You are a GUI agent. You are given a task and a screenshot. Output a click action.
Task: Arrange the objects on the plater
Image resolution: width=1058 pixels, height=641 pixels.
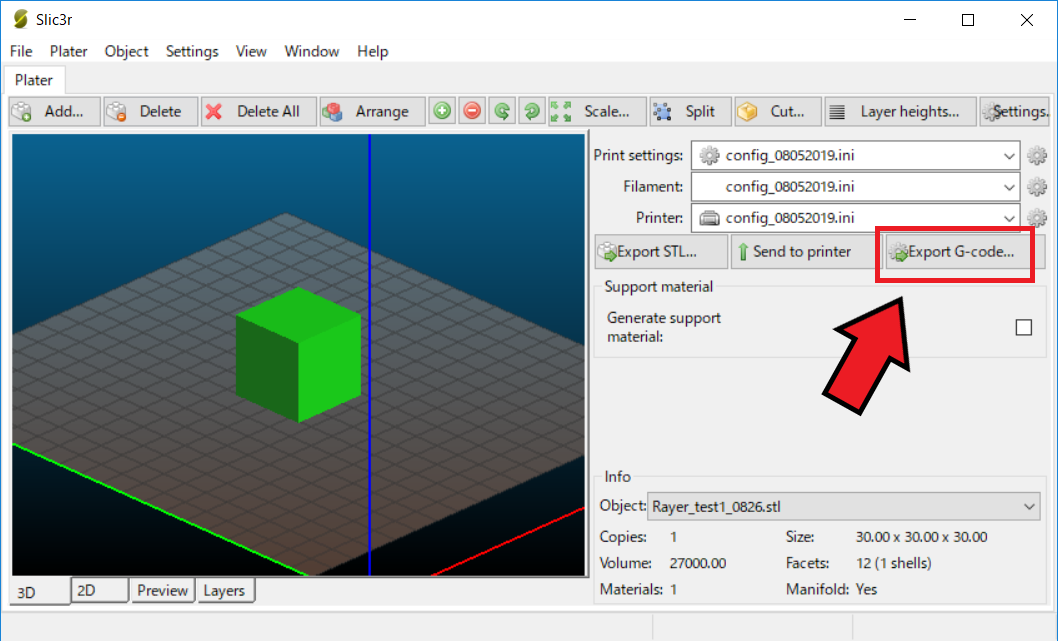tap(372, 111)
